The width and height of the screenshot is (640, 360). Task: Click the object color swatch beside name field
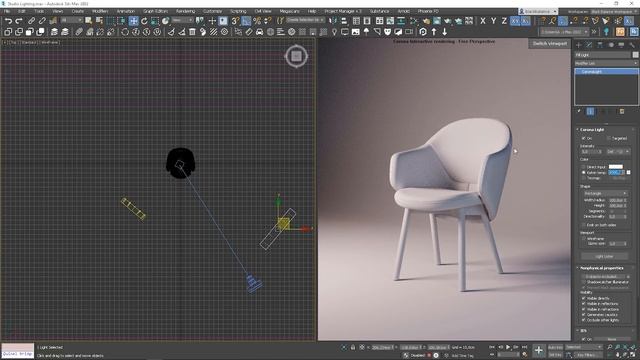635,55
